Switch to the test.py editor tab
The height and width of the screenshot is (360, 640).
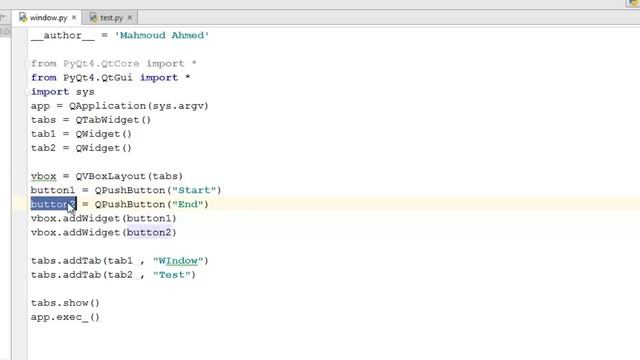[111, 18]
